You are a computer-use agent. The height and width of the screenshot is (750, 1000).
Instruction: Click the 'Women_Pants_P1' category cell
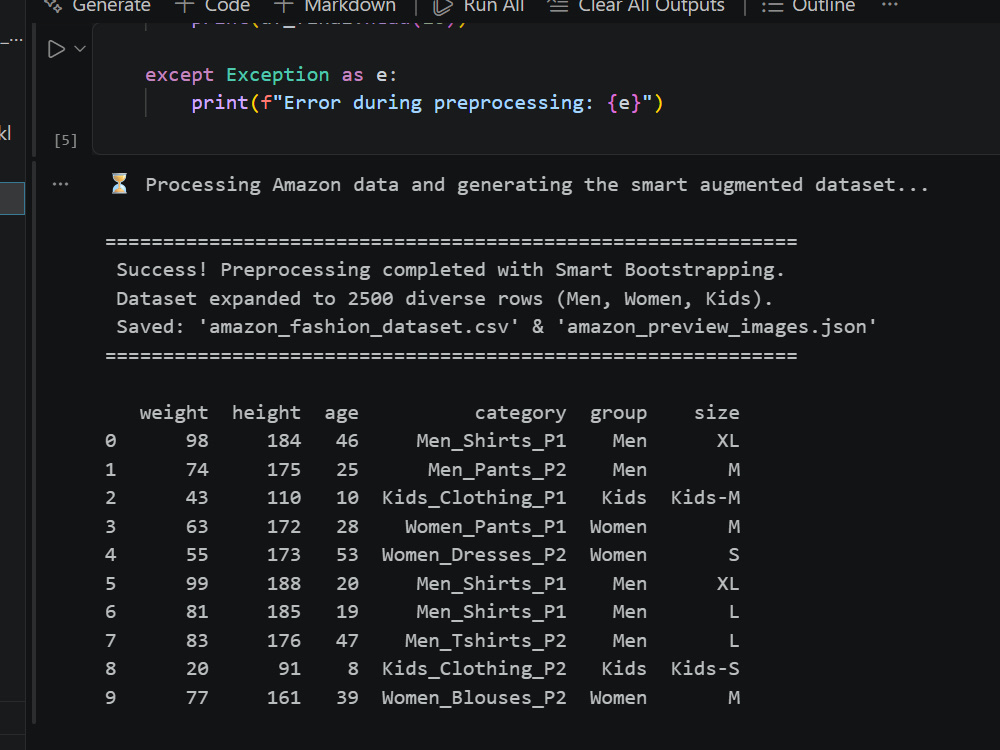485,527
